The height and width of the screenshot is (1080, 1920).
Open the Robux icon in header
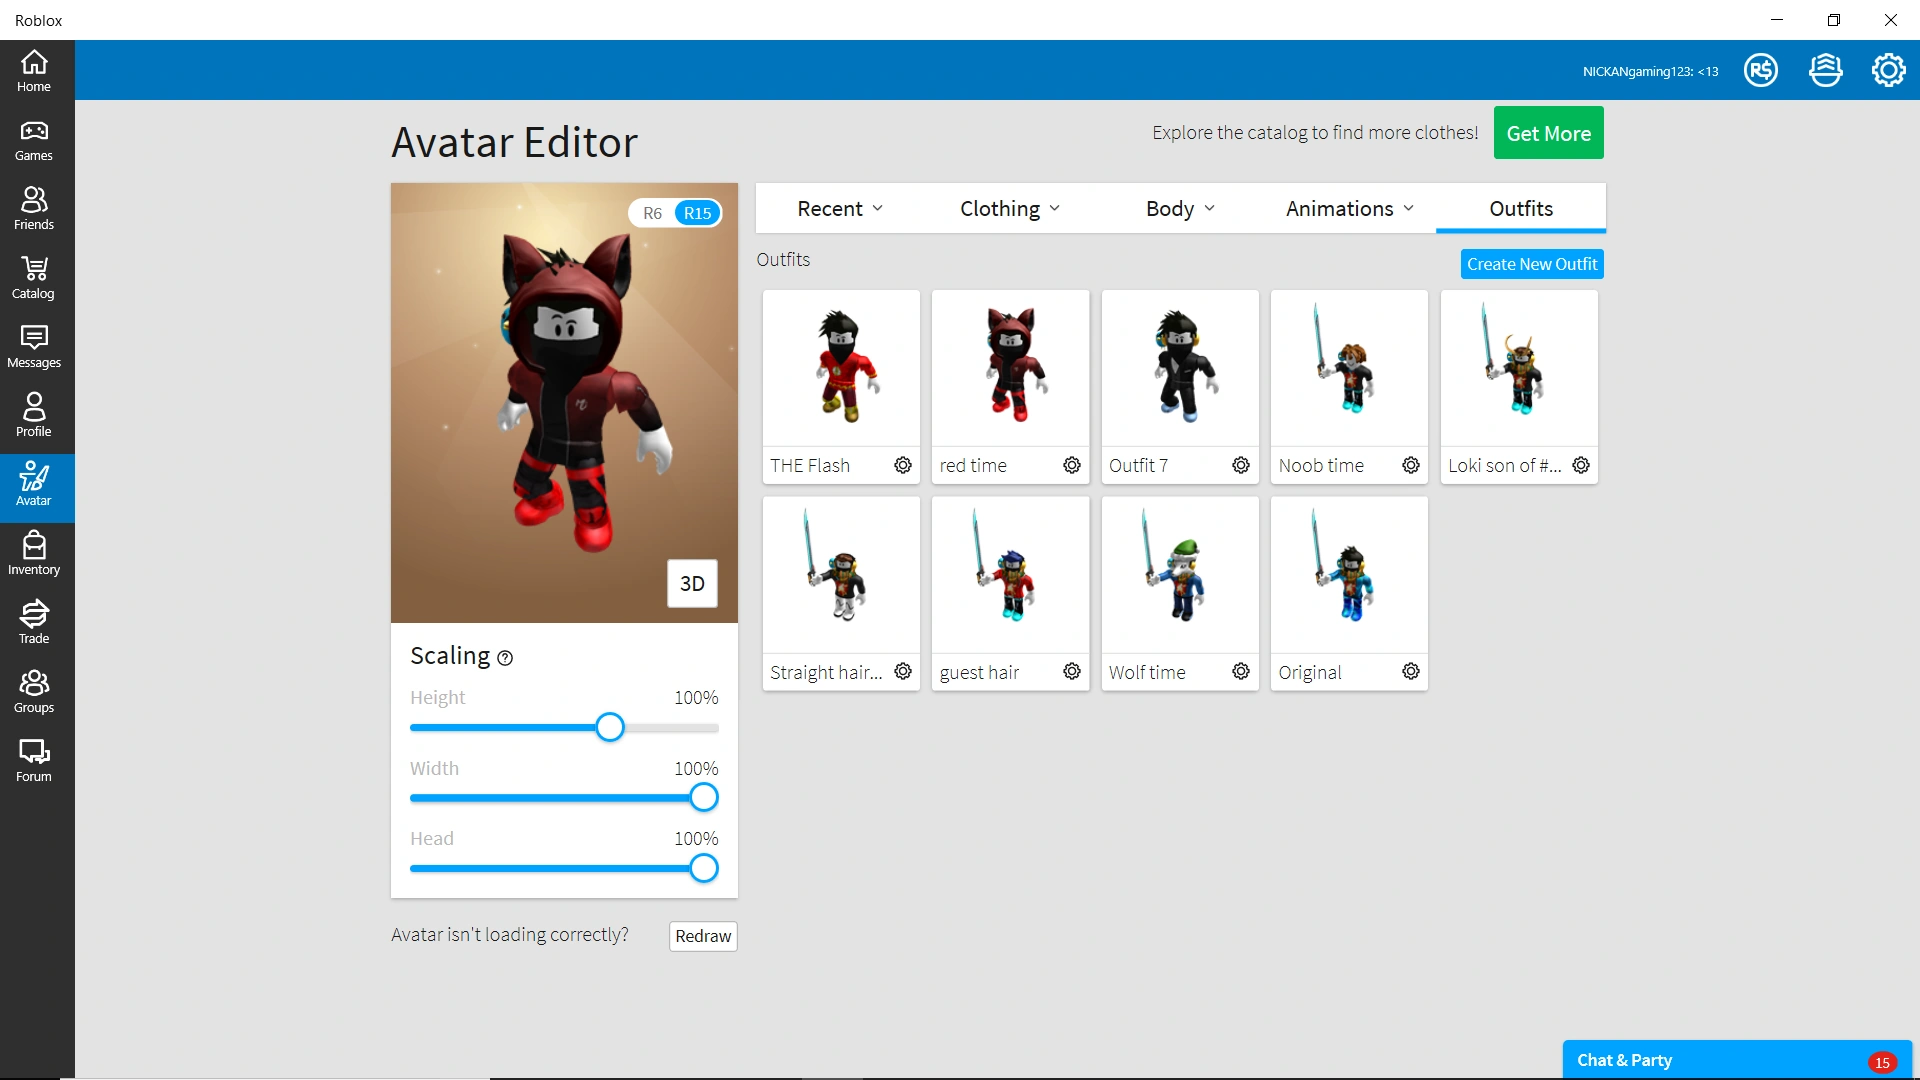[1761, 70]
